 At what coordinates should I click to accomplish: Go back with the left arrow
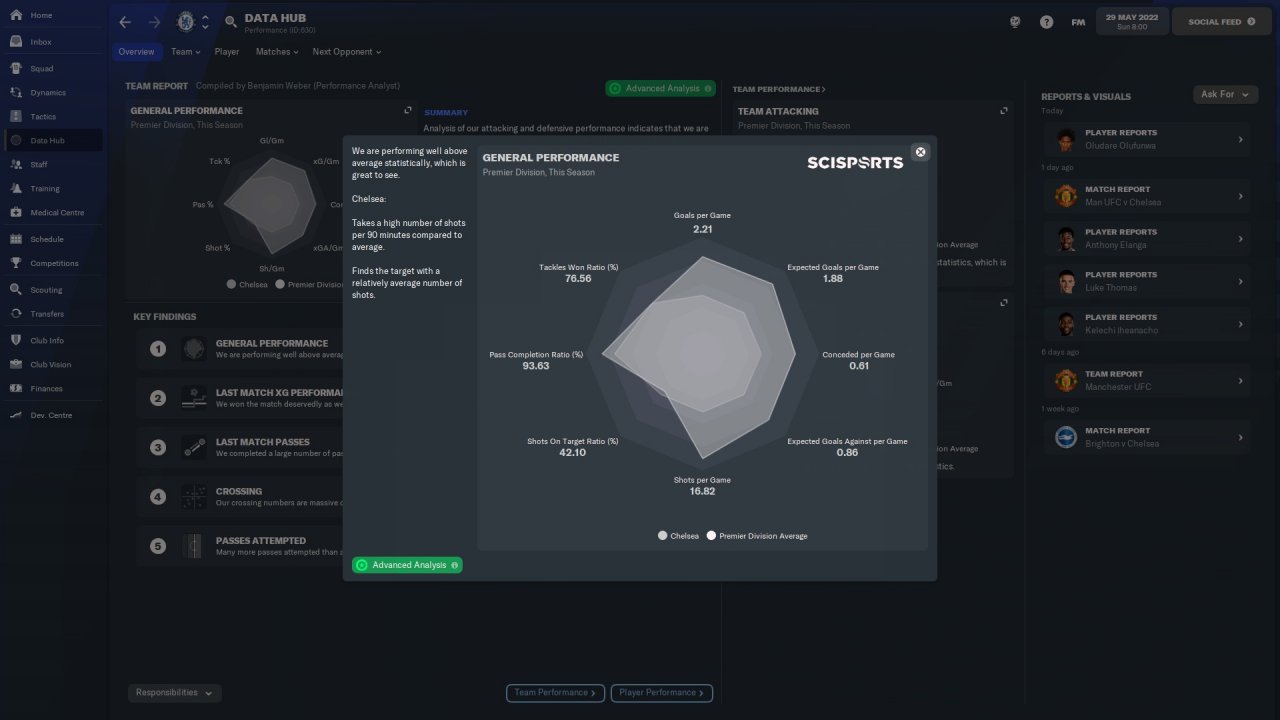click(x=125, y=22)
